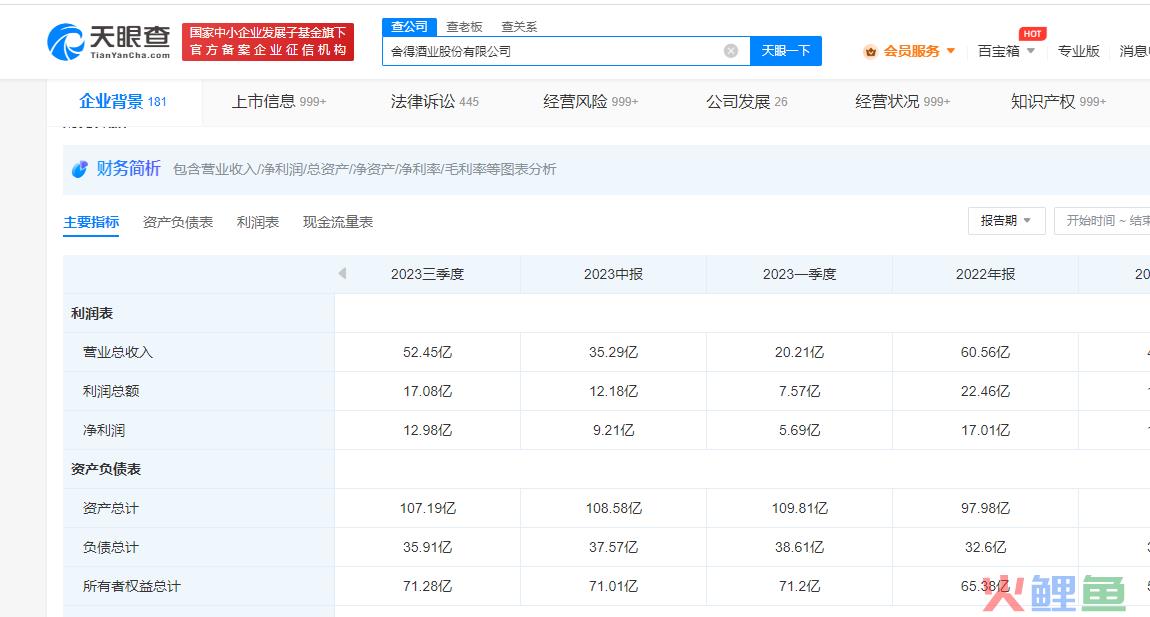The width and height of the screenshot is (1150, 617).
Task: Open the 公司发展 tab
Action: [x=747, y=102]
